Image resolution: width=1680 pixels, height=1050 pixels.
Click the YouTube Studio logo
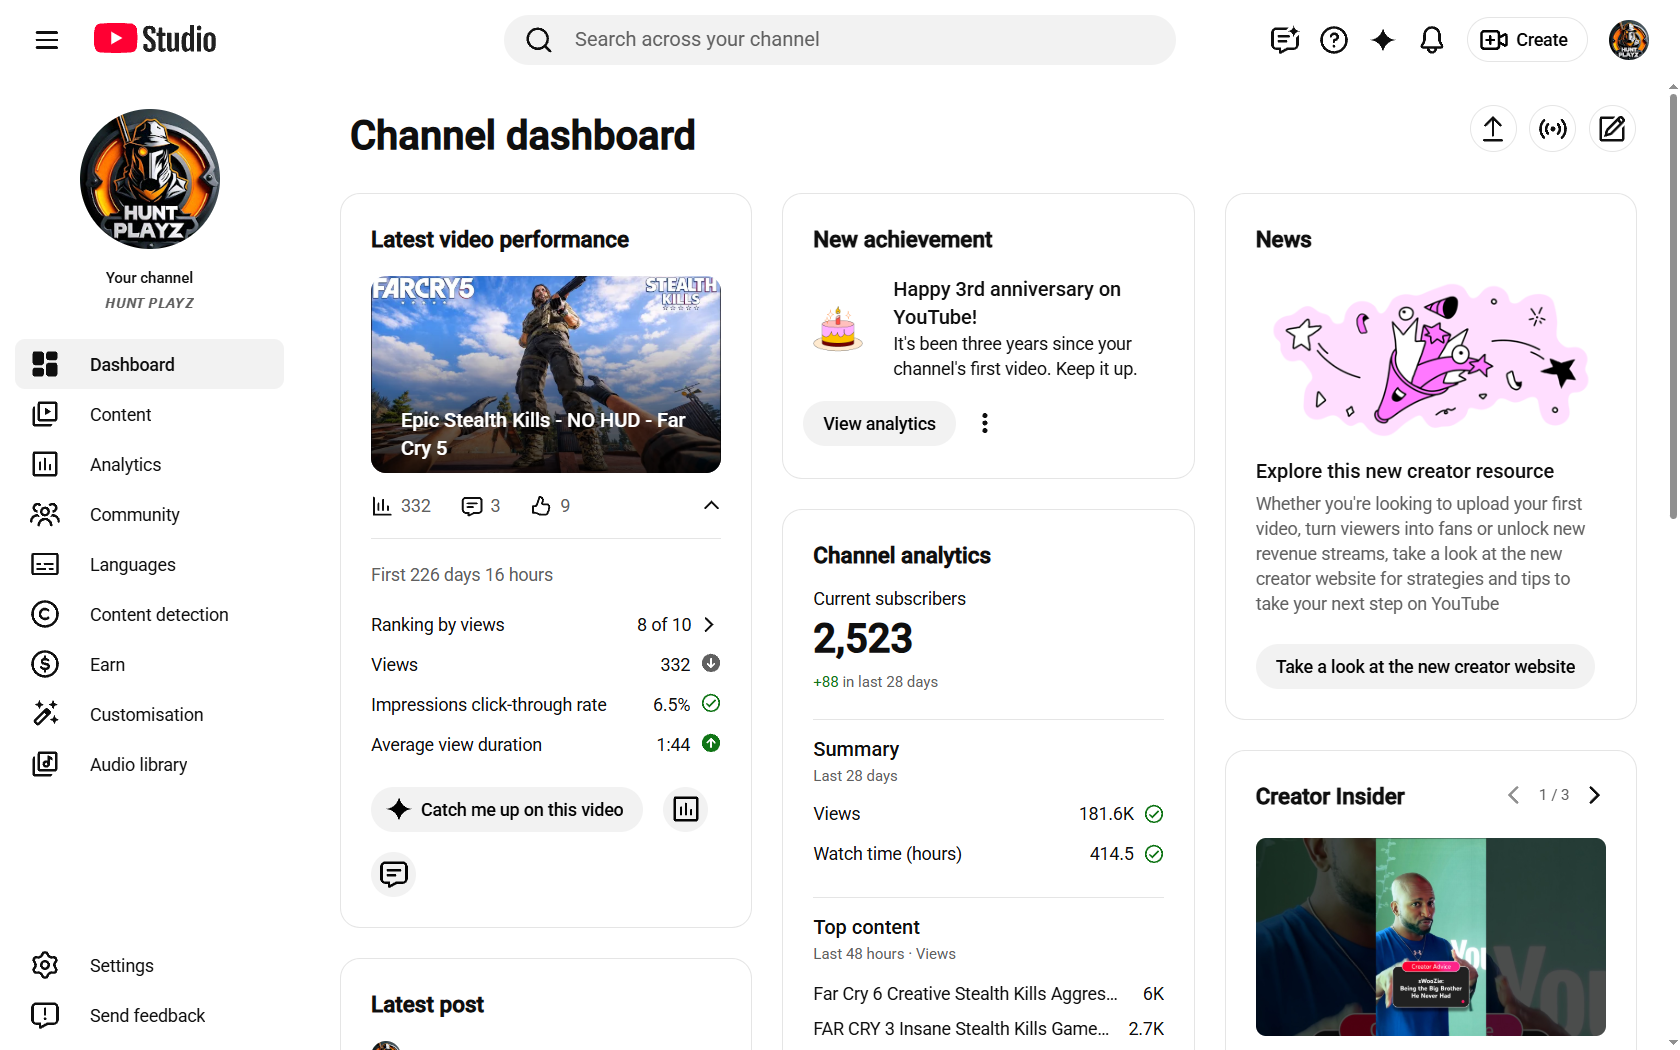point(155,39)
